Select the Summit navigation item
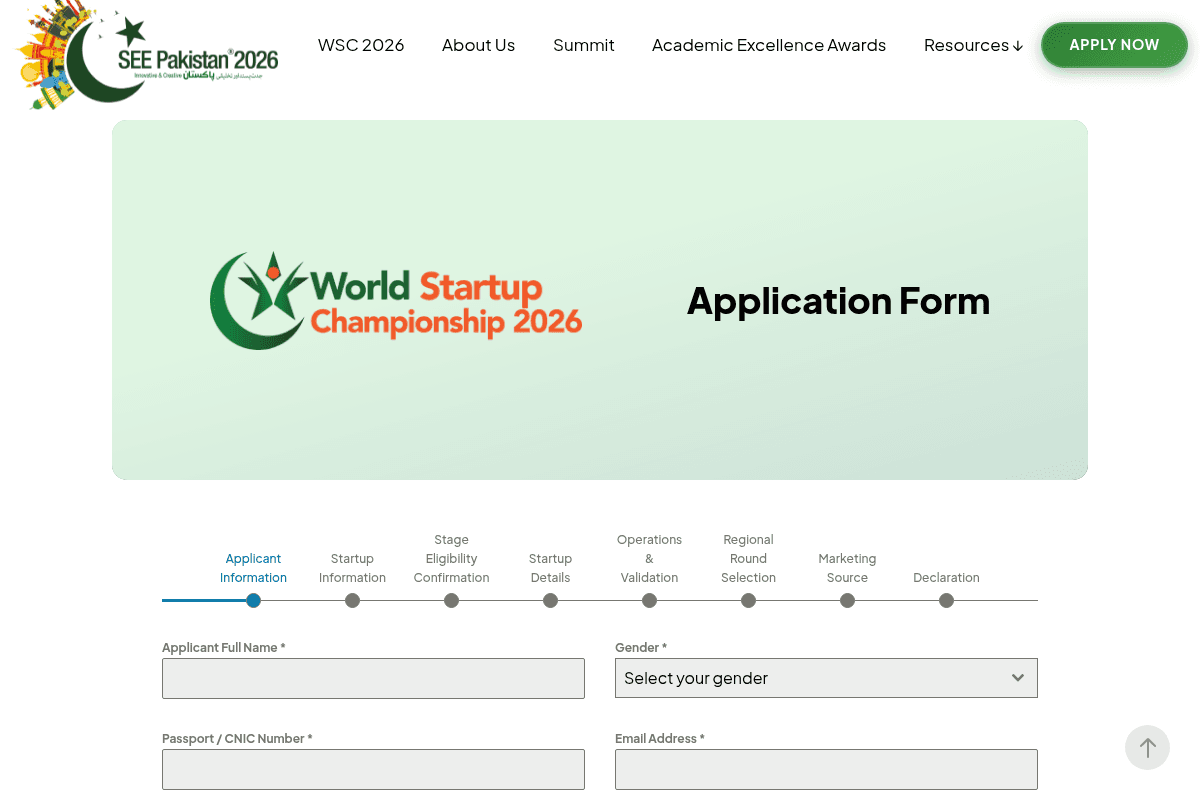Viewport: 1200px width, 800px height. coord(583,45)
